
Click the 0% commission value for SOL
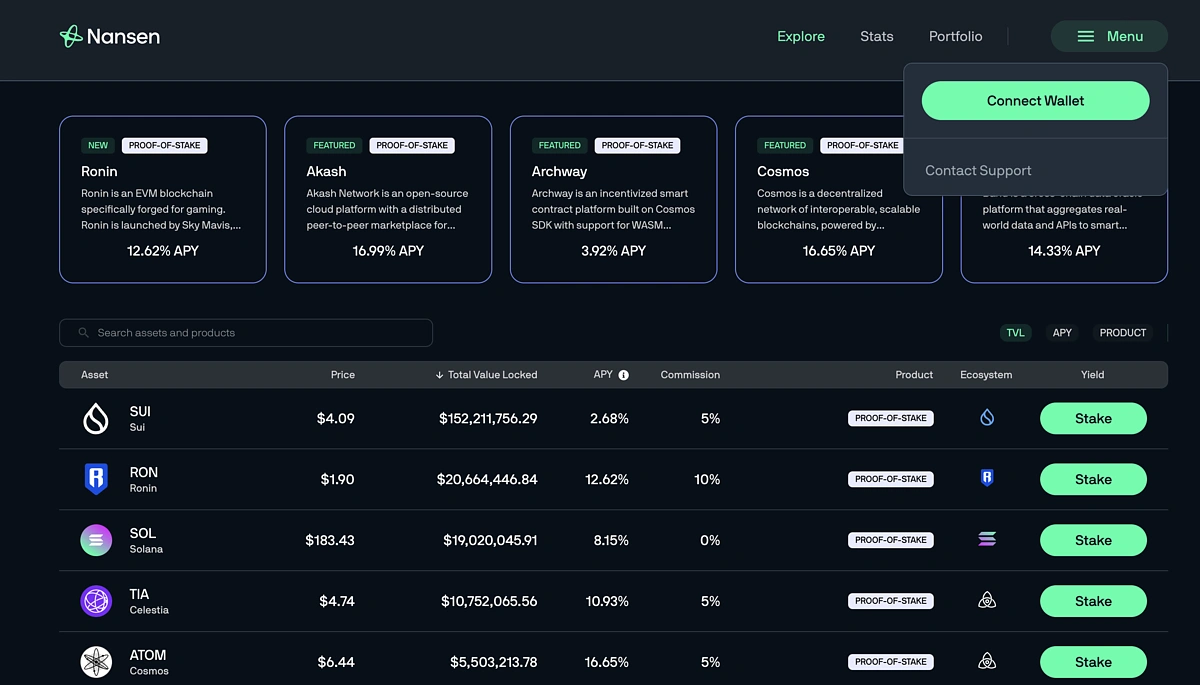tap(710, 540)
